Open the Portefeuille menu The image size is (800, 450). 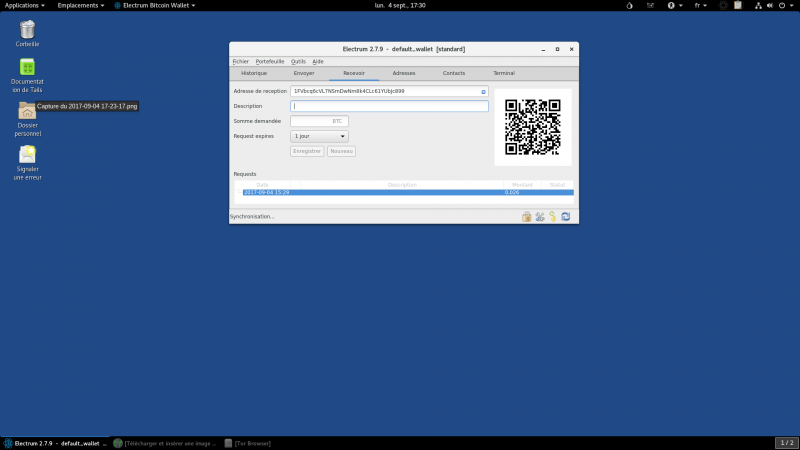click(270, 61)
